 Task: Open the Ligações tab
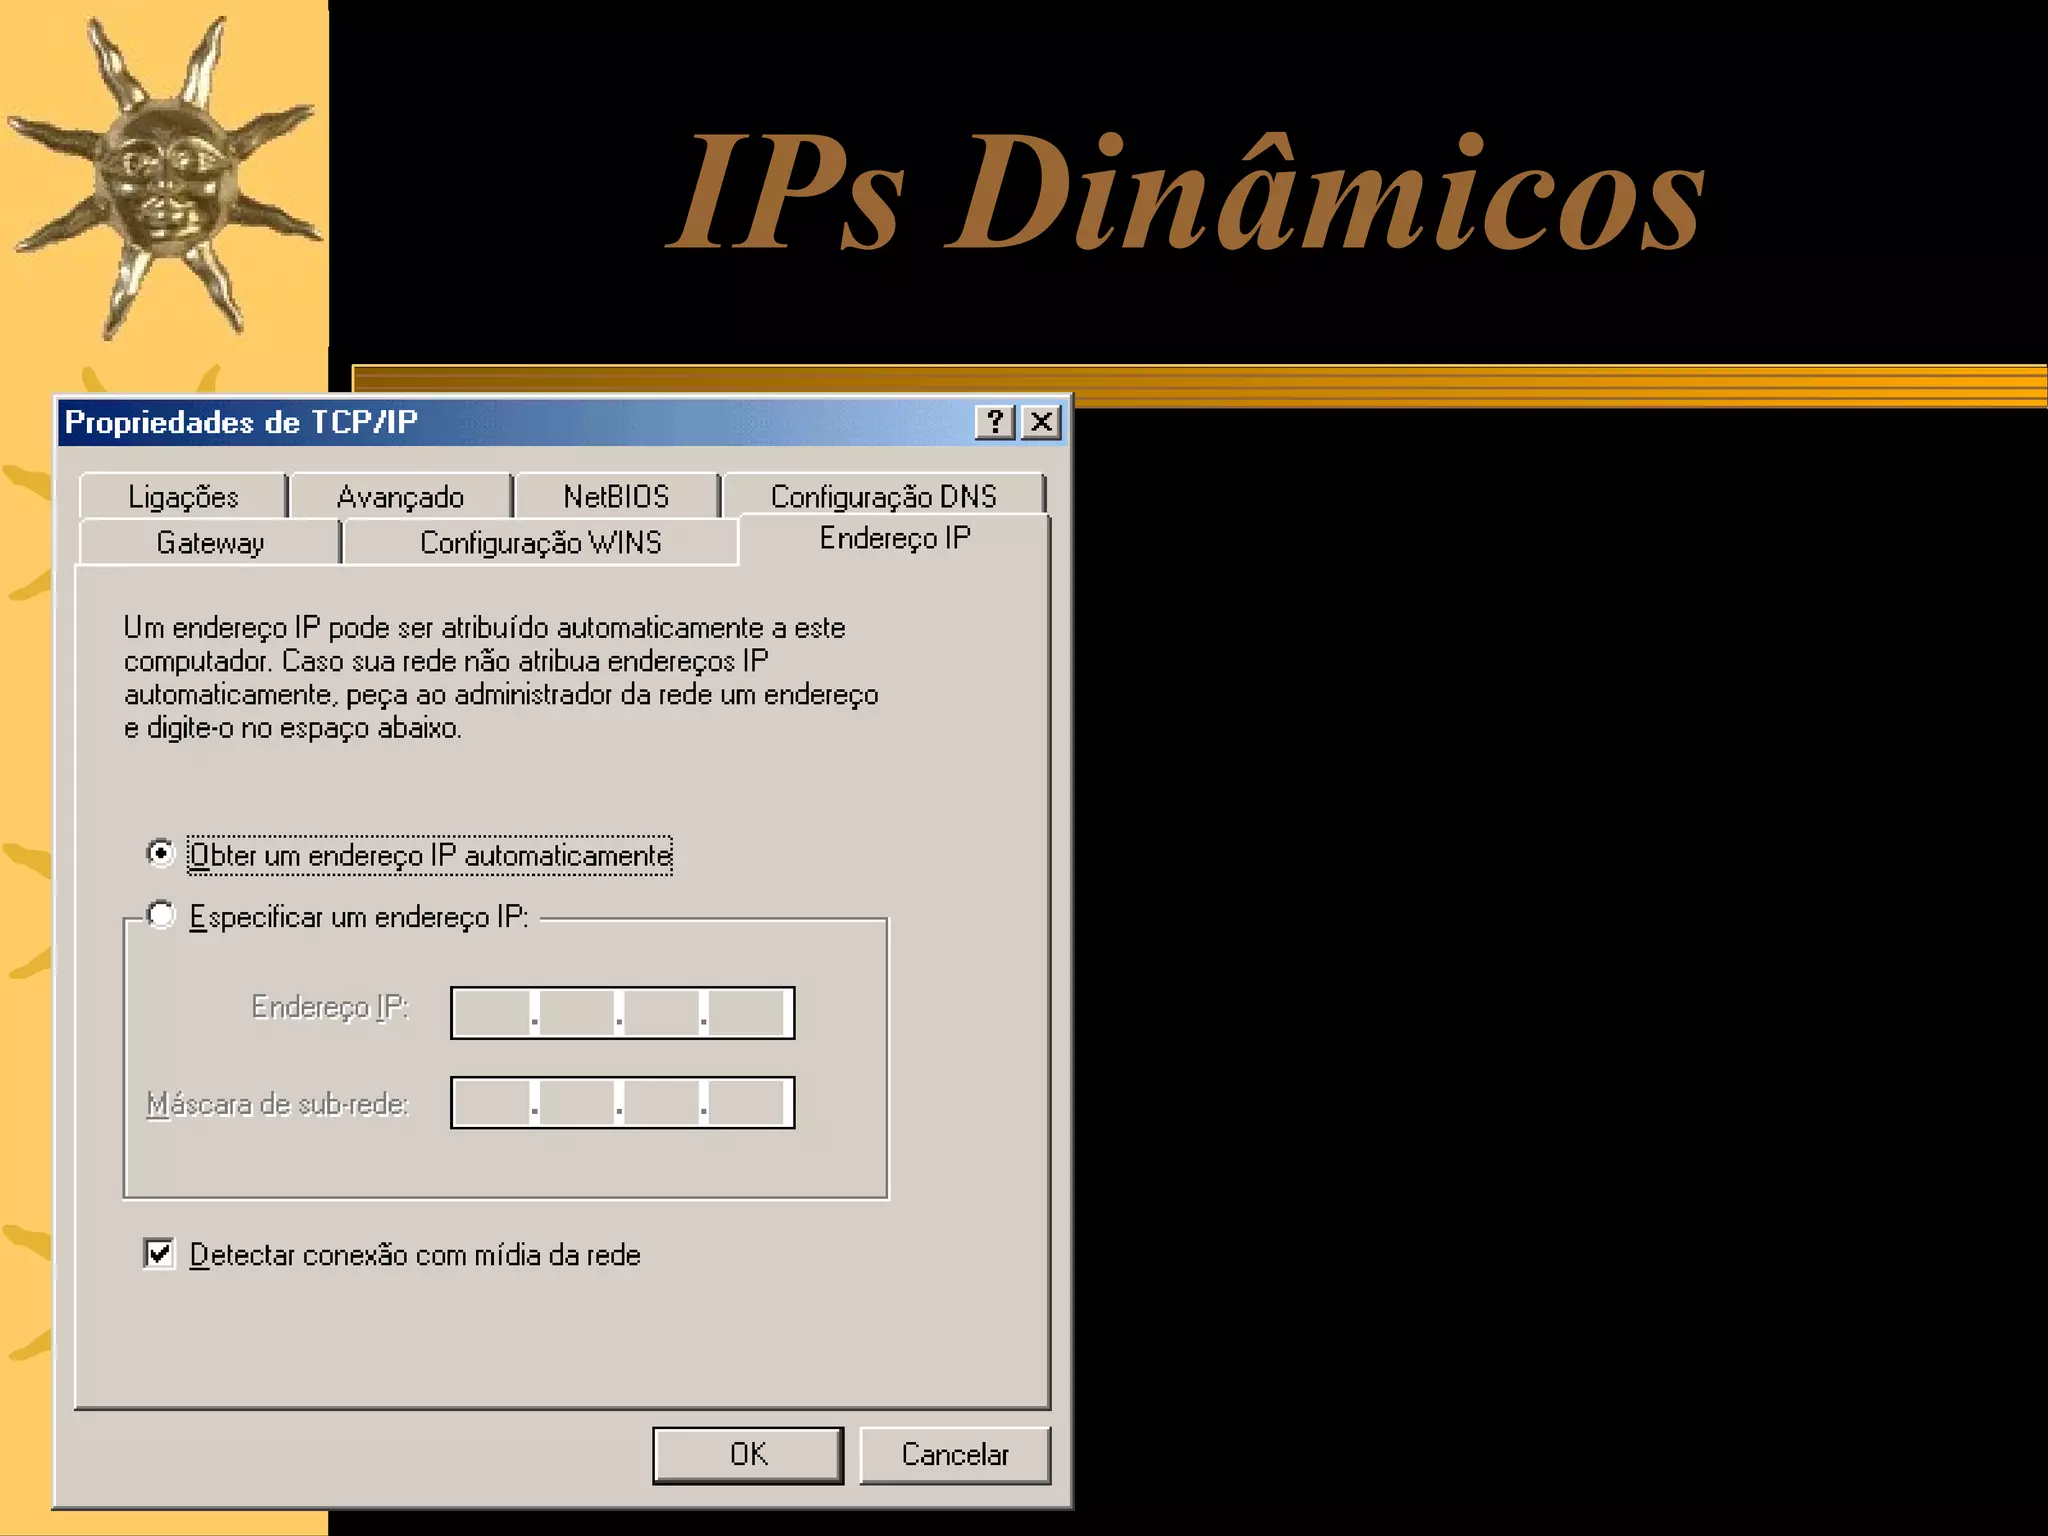point(183,496)
